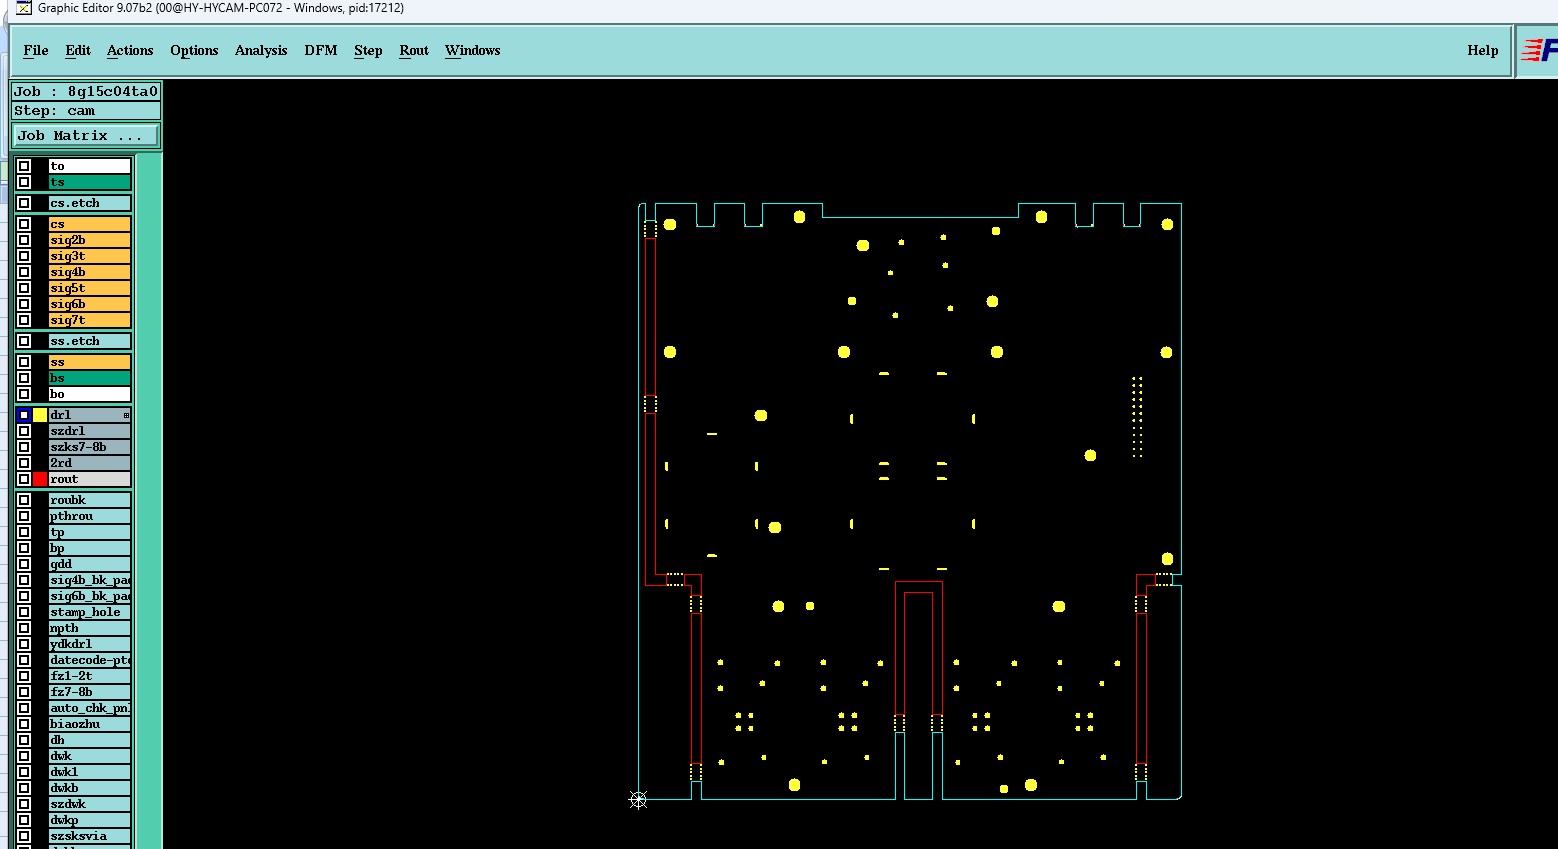The image size is (1558, 849).
Task: Select the dwk1 layer name
Action: point(90,772)
